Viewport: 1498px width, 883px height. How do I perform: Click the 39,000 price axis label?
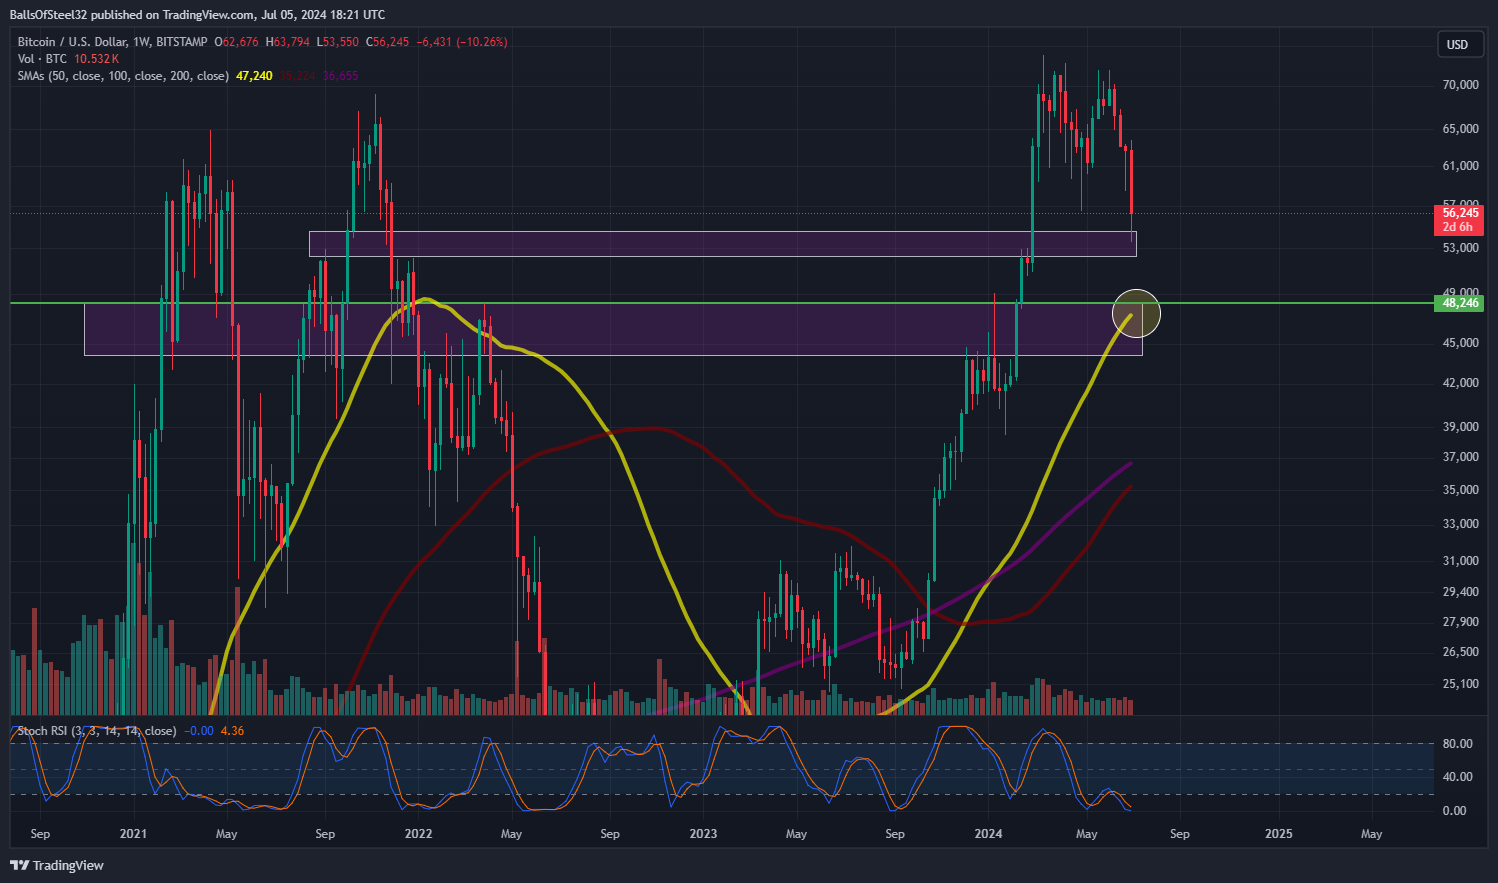click(1460, 427)
